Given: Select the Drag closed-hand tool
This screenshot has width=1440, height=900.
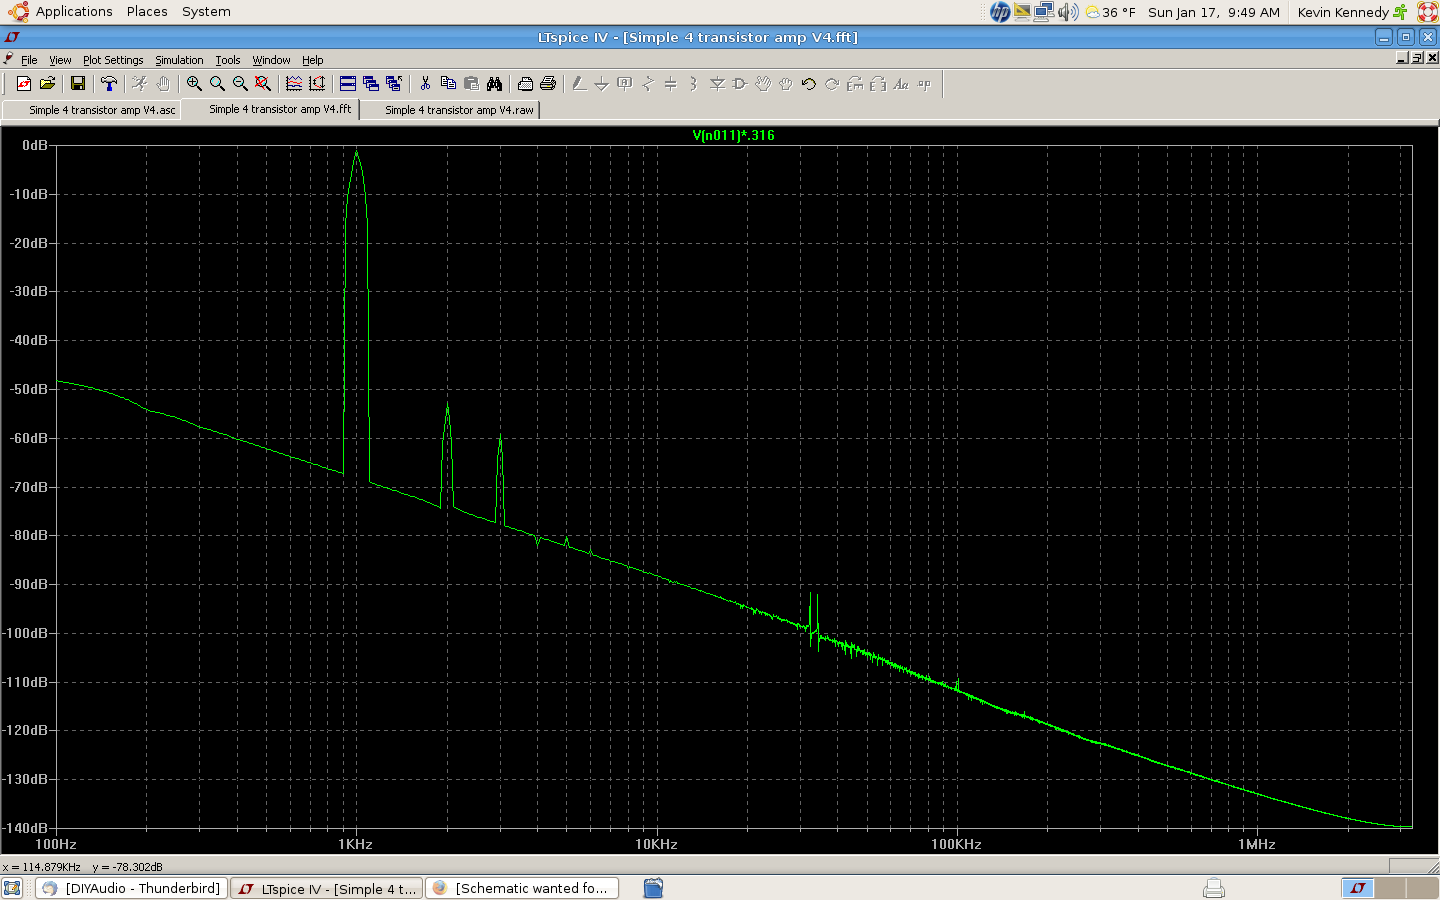Looking at the screenshot, I should pyautogui.click(x=786, y=84).
